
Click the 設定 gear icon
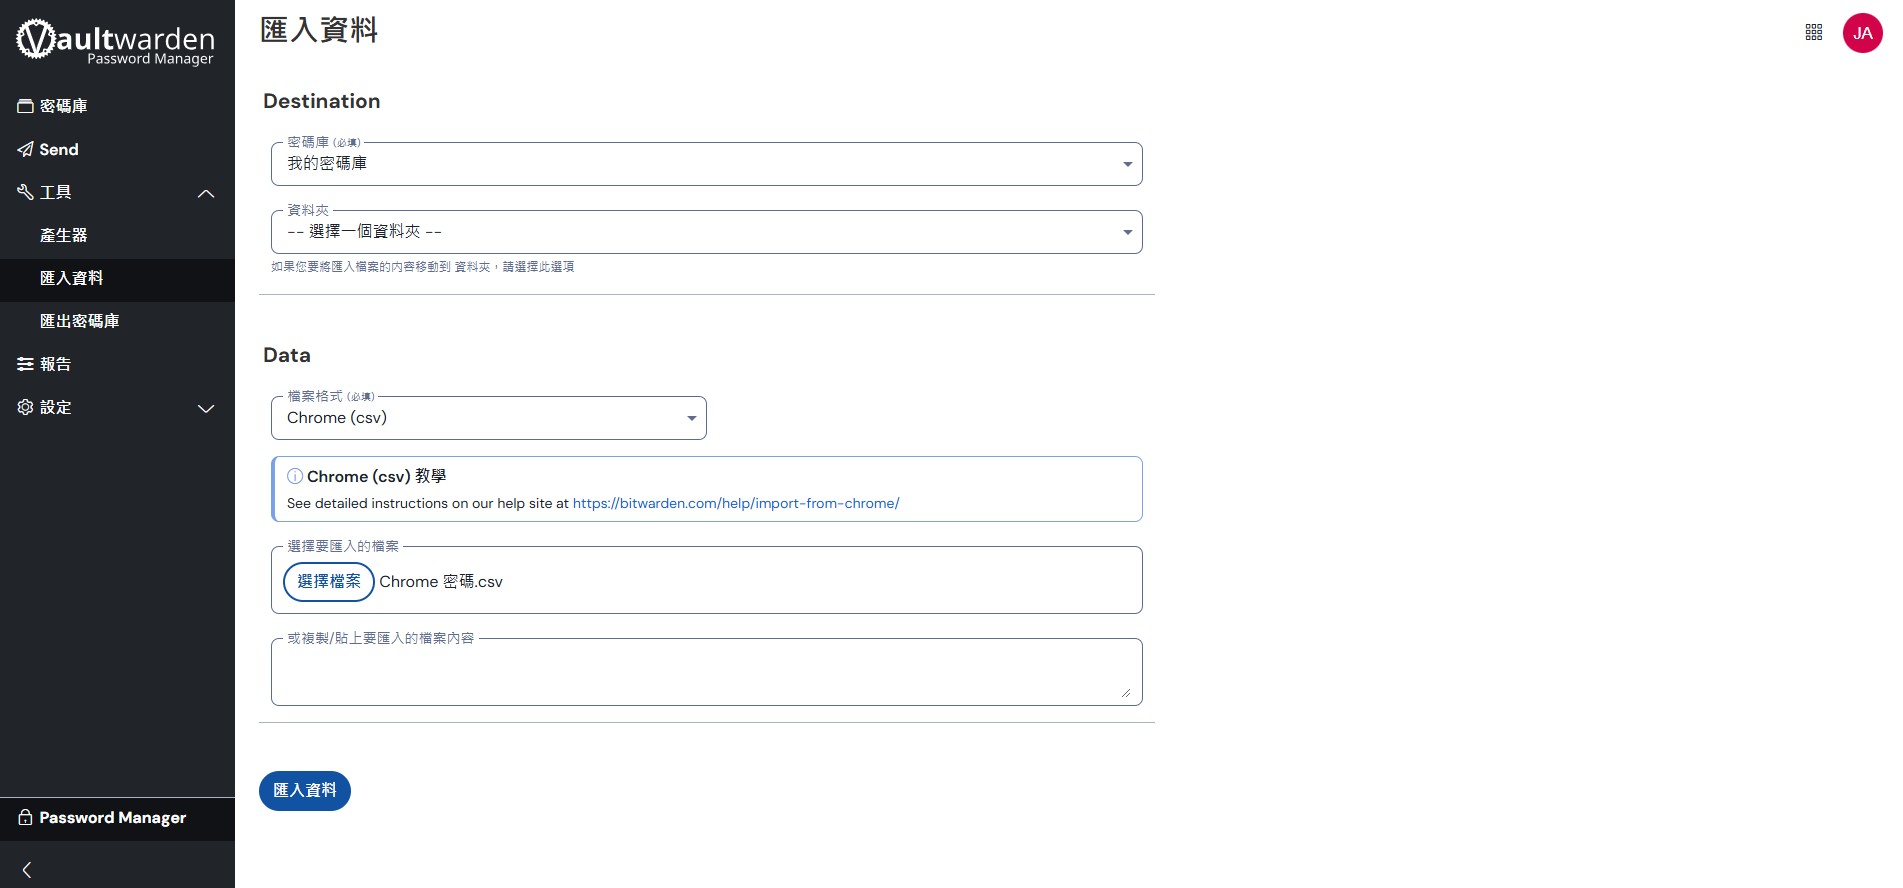tap(26, 407)
